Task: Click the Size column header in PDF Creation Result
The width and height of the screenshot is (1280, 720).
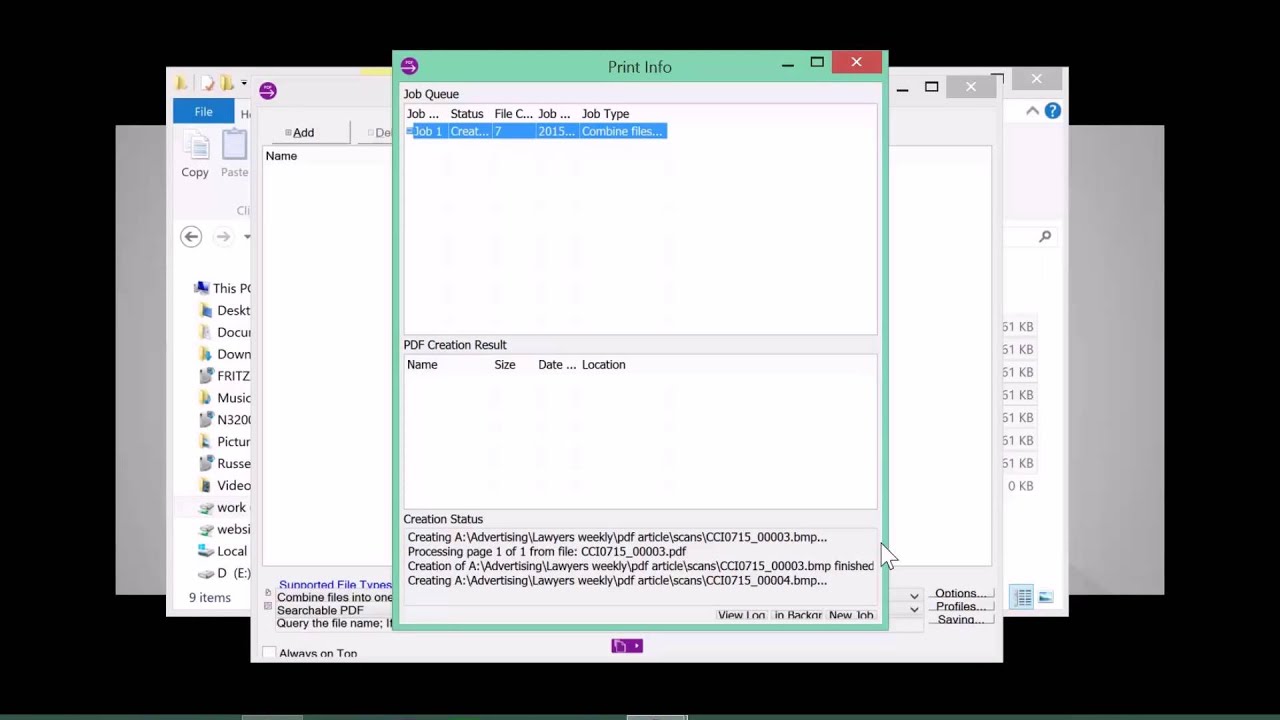Action: pyautogui.click(x=505, y=365)
